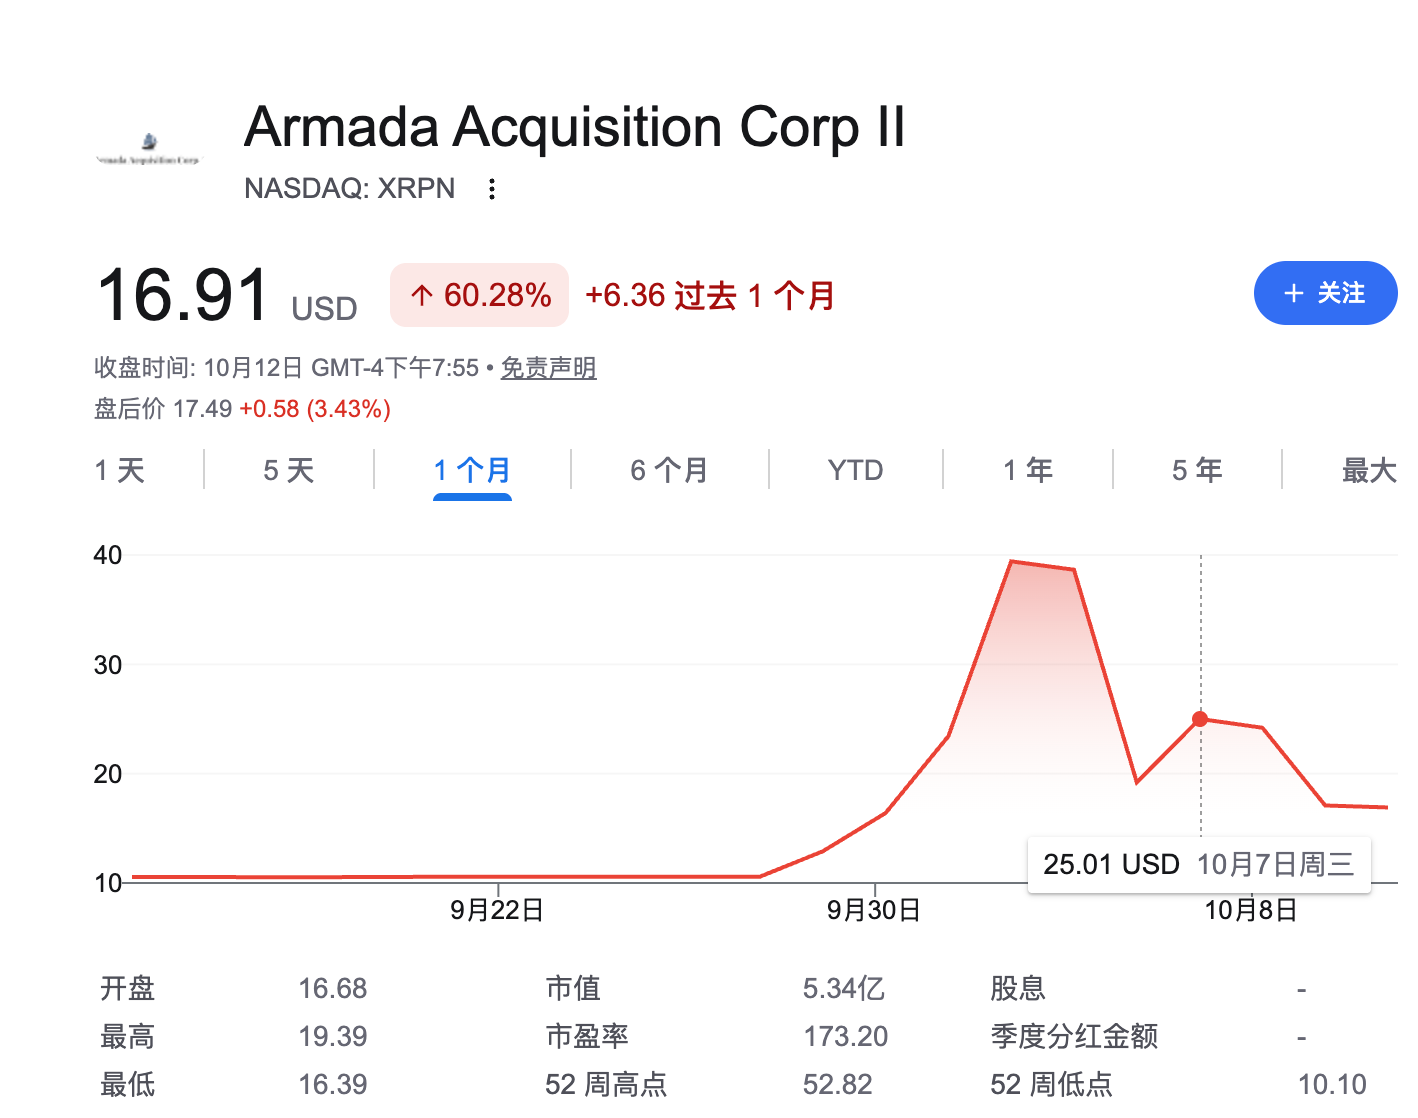Click the 60.28% percent change badge

coord(480,295)
